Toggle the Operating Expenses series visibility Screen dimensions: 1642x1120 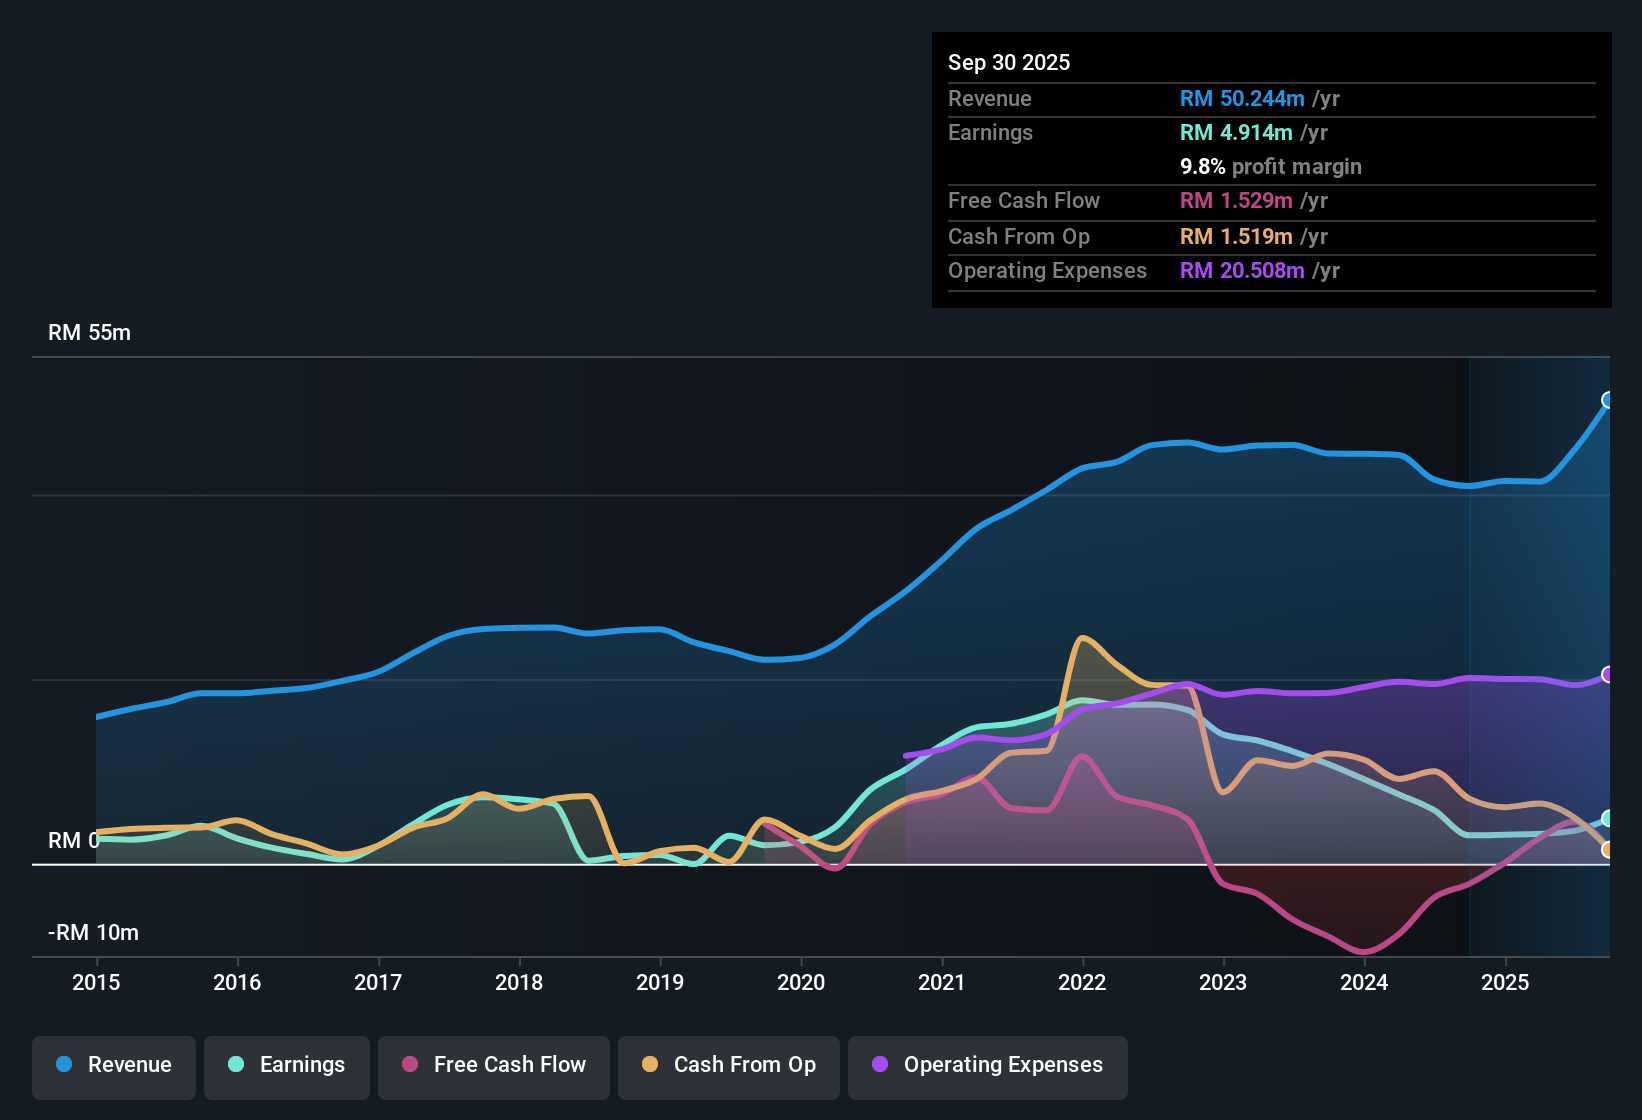pos(987,1065)
